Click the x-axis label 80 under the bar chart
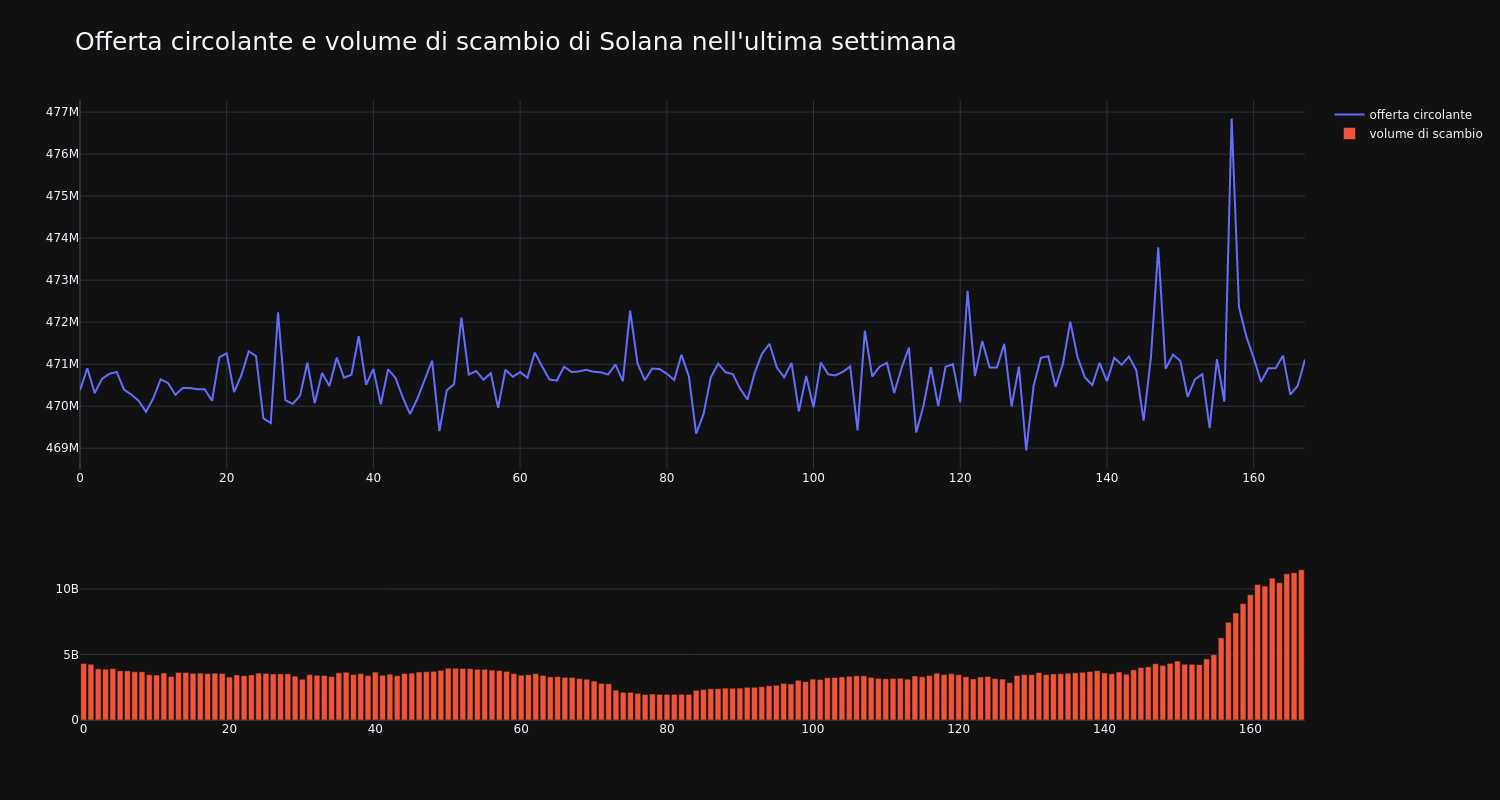The image size is (1500, 800). click(x=667, y=730)
